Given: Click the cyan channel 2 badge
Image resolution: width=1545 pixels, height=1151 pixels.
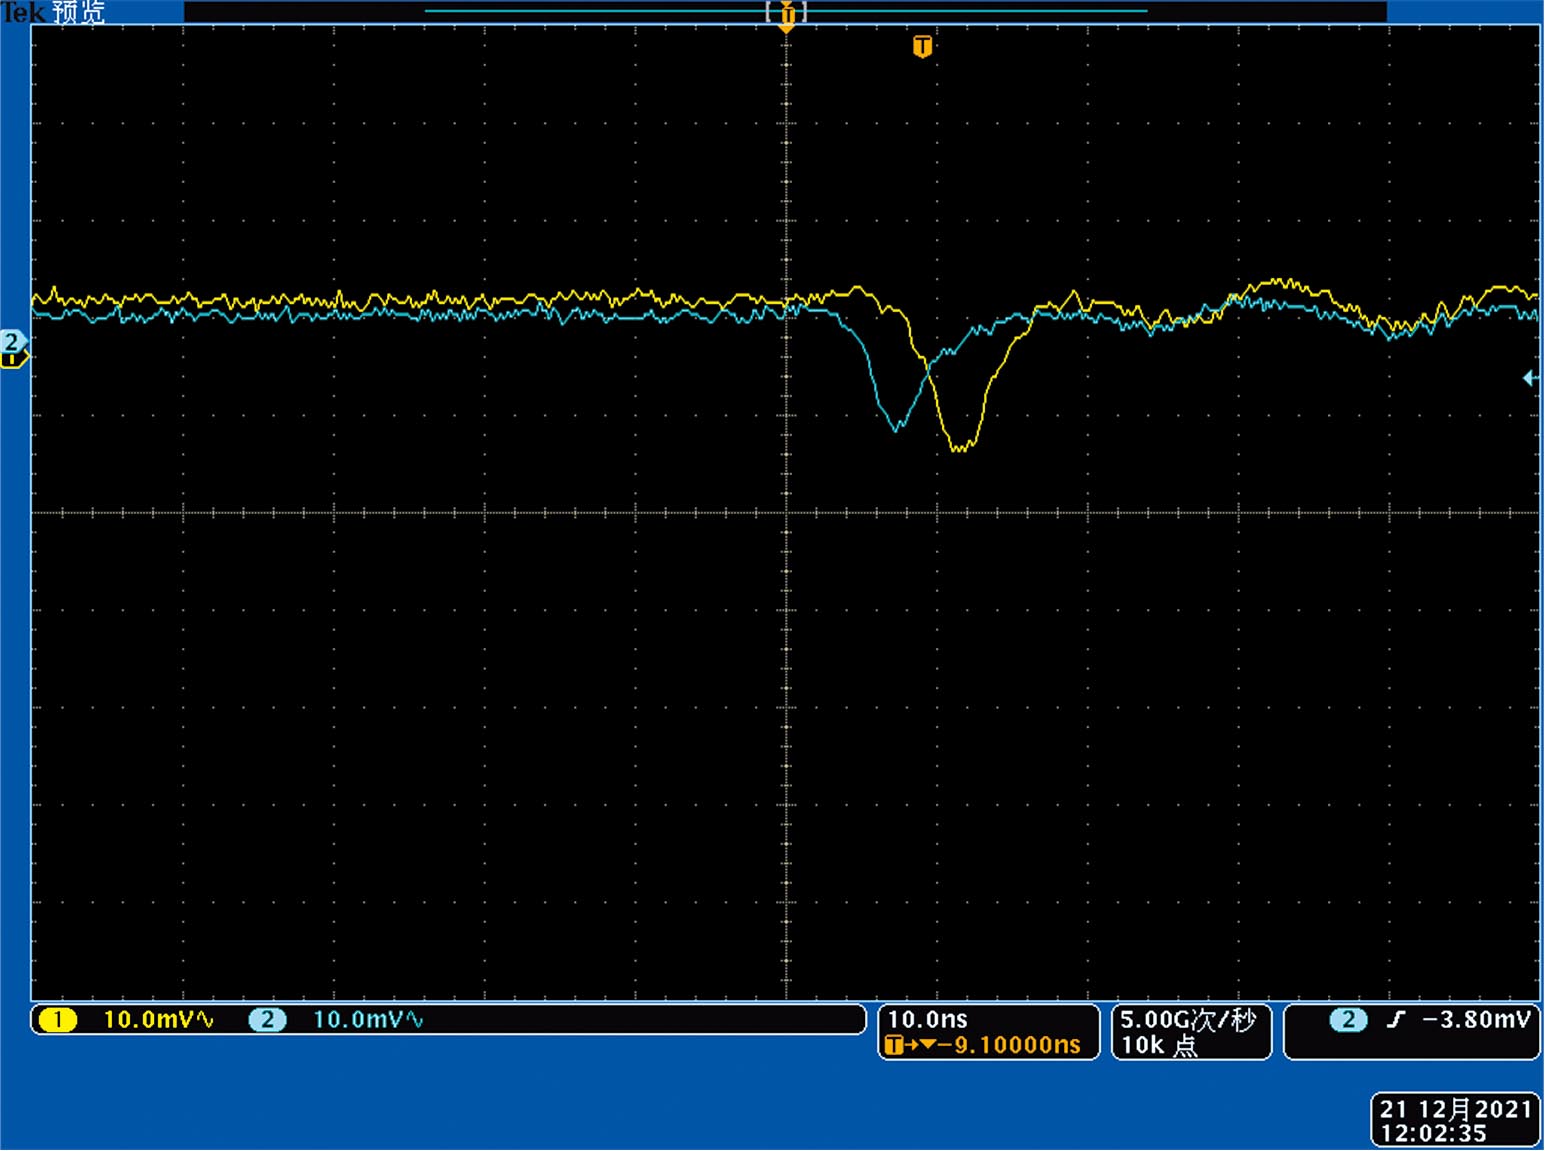Looking at the screenshot, I should pyautogui.click(x=267, y=1020).
